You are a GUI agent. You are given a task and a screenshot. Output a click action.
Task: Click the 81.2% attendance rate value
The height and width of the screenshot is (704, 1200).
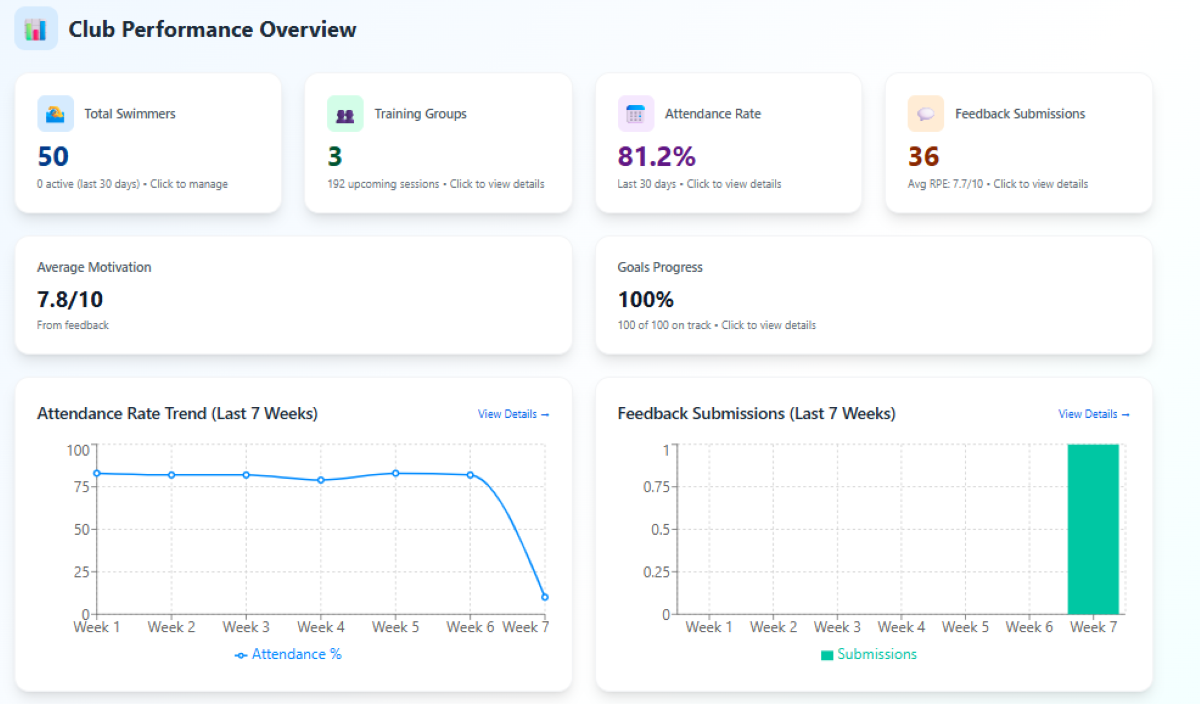coord(656,157)
